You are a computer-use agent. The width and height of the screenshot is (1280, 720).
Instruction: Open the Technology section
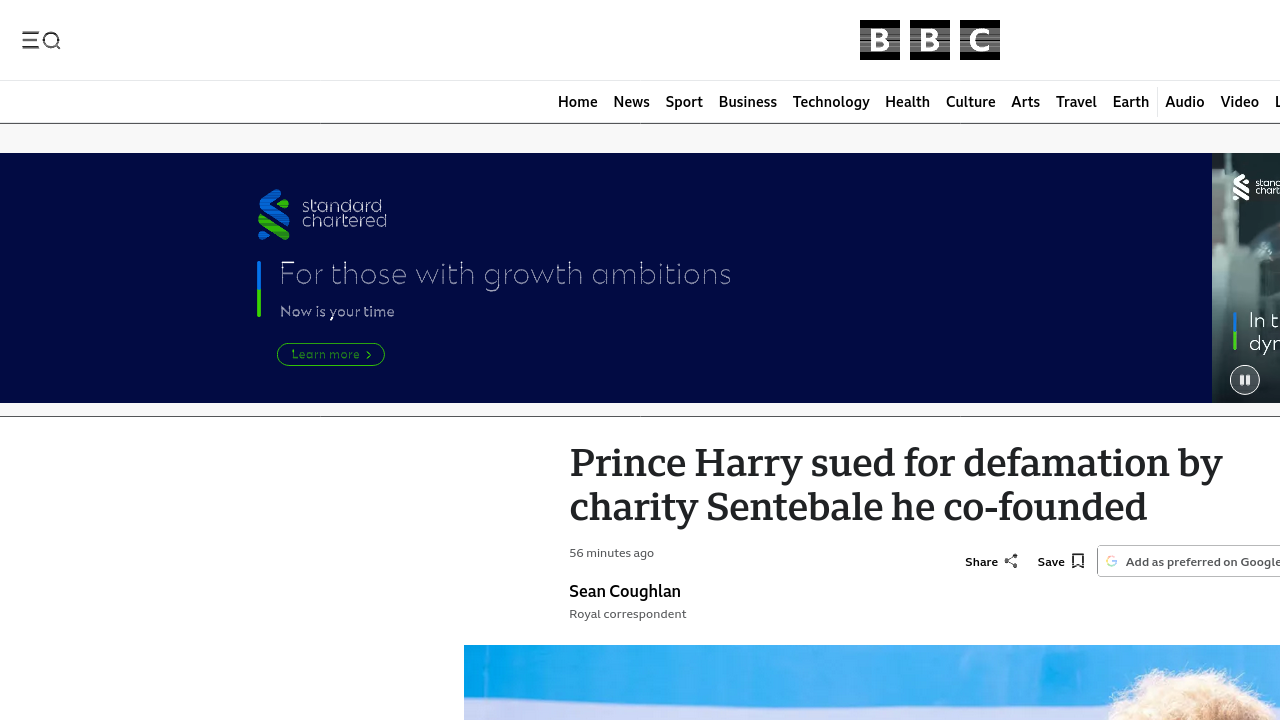click(831, 102)
